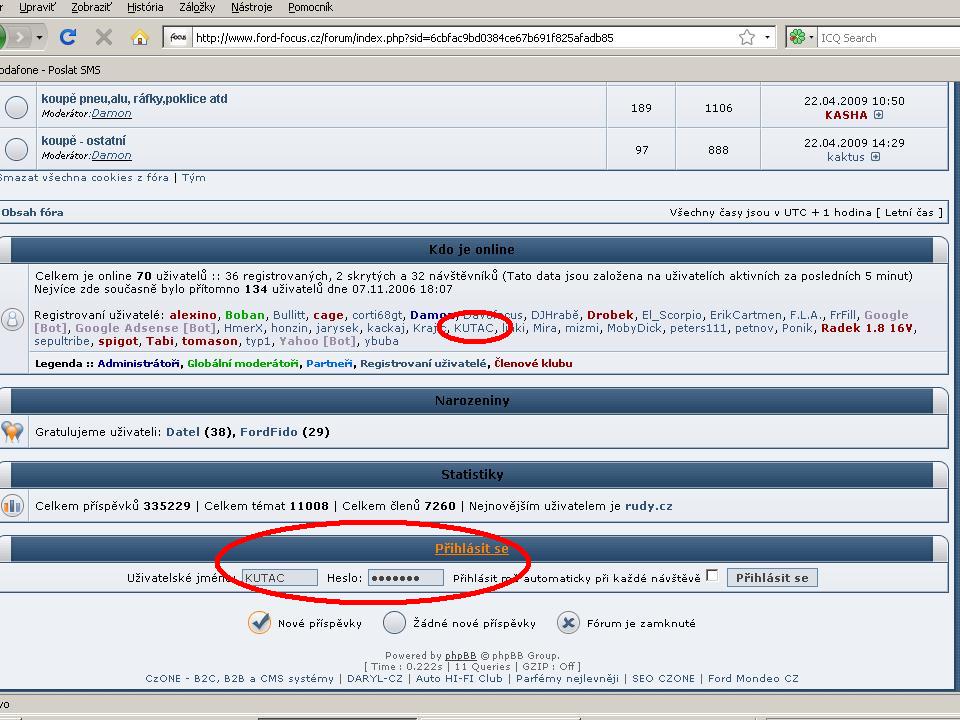Open the navigation history dropdown arrow

(40, 38)
